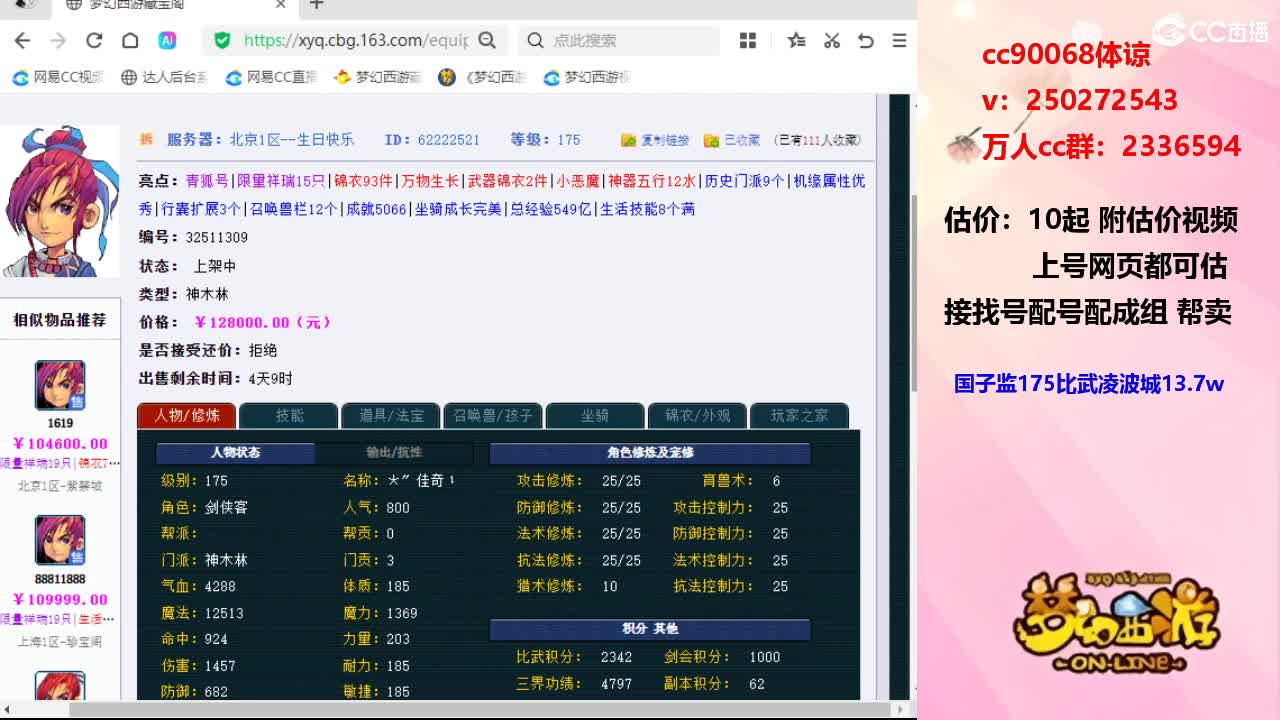Viewport: 1280px width, 720px height.
Task: Click the 神器五行12水 highlight tag
Action: (652, 181)
